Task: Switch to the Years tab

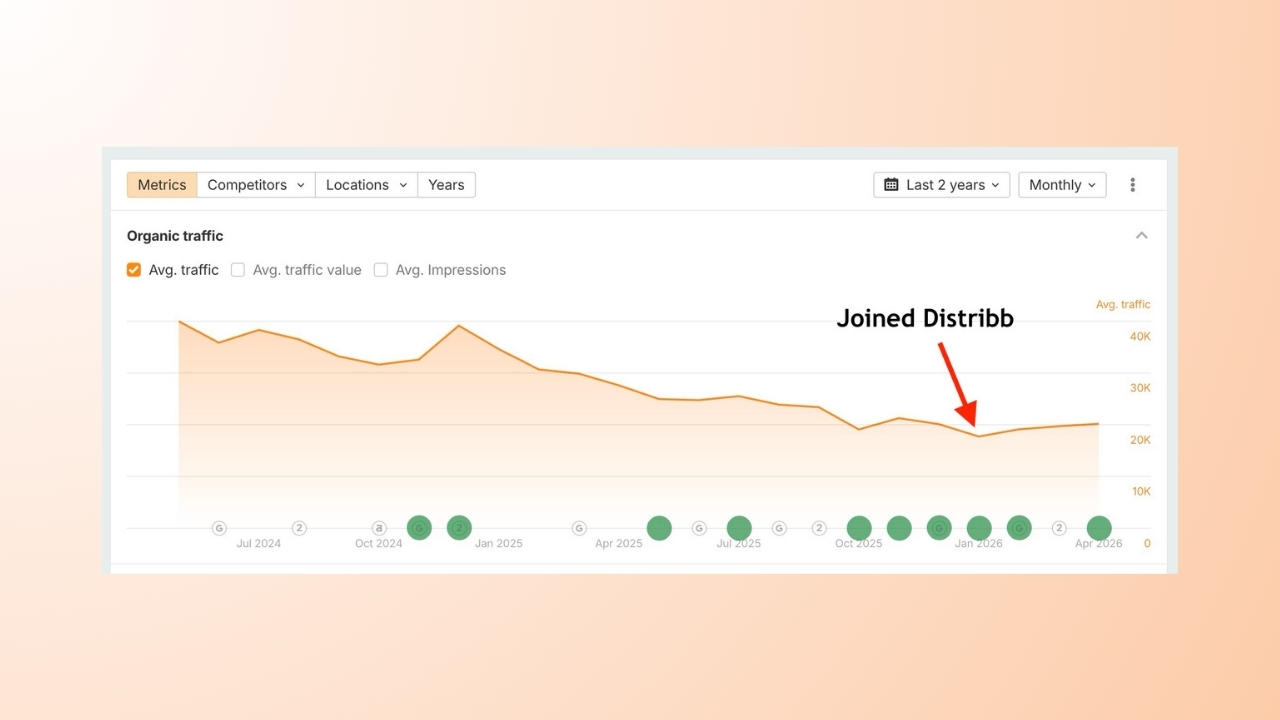Action: tap(446, 185)
